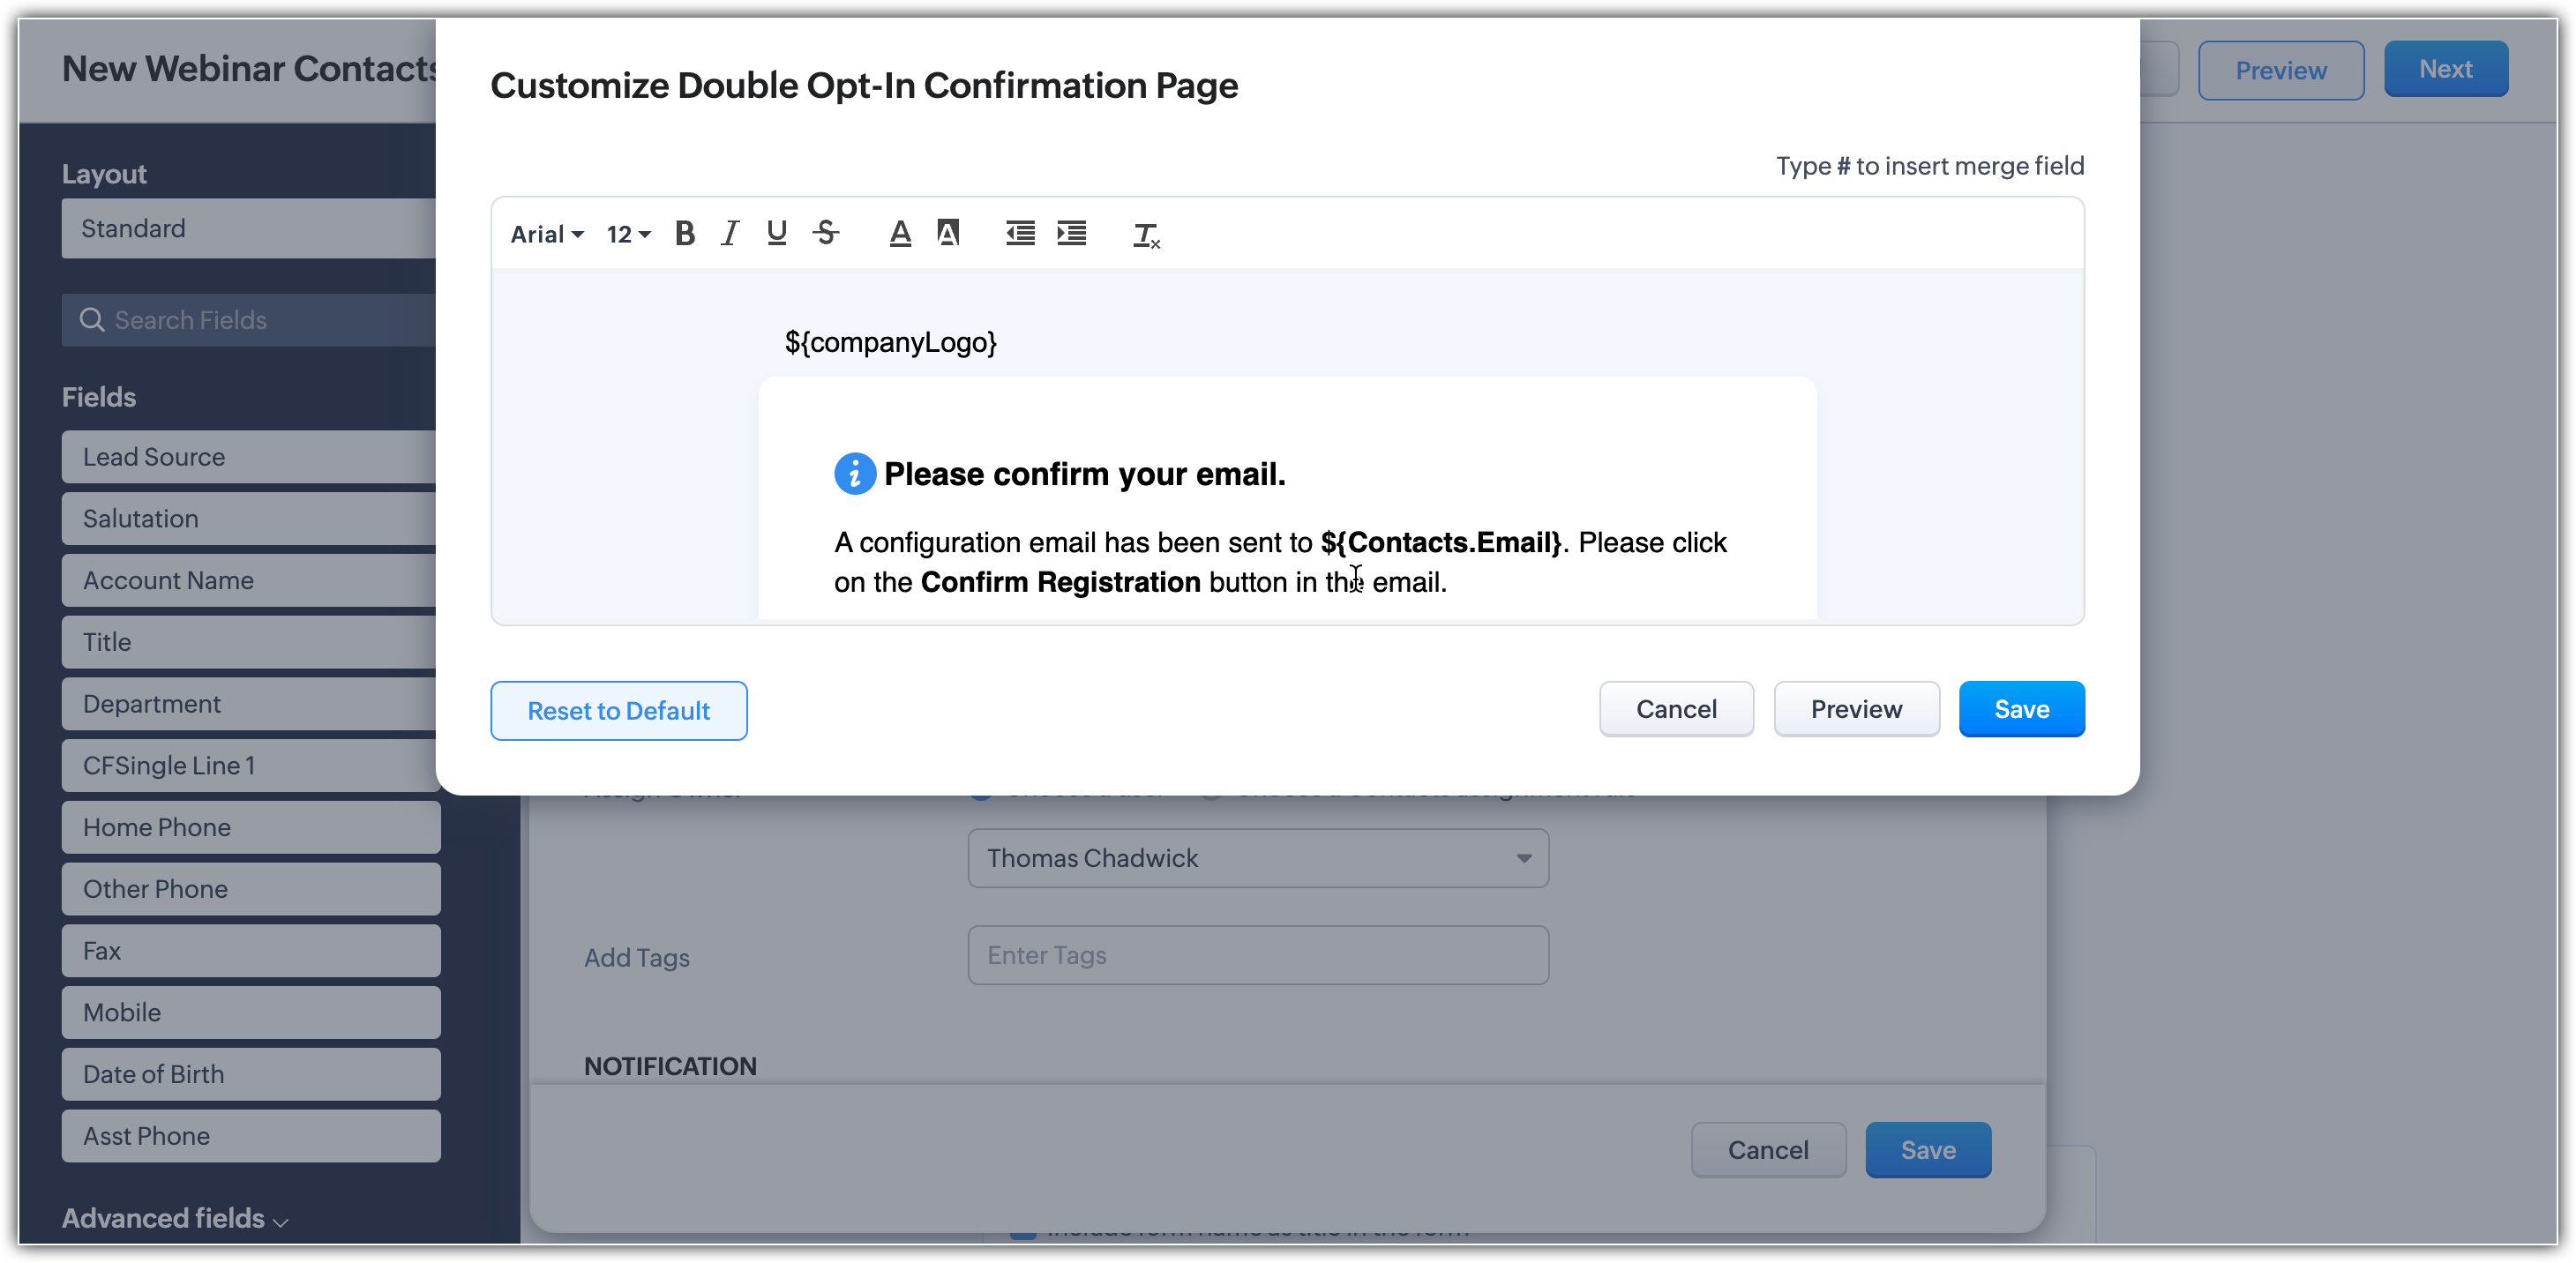Screen dimensions: 2576x1263
Task: Open the text background color tool
Action: click(x=948, y=234)
